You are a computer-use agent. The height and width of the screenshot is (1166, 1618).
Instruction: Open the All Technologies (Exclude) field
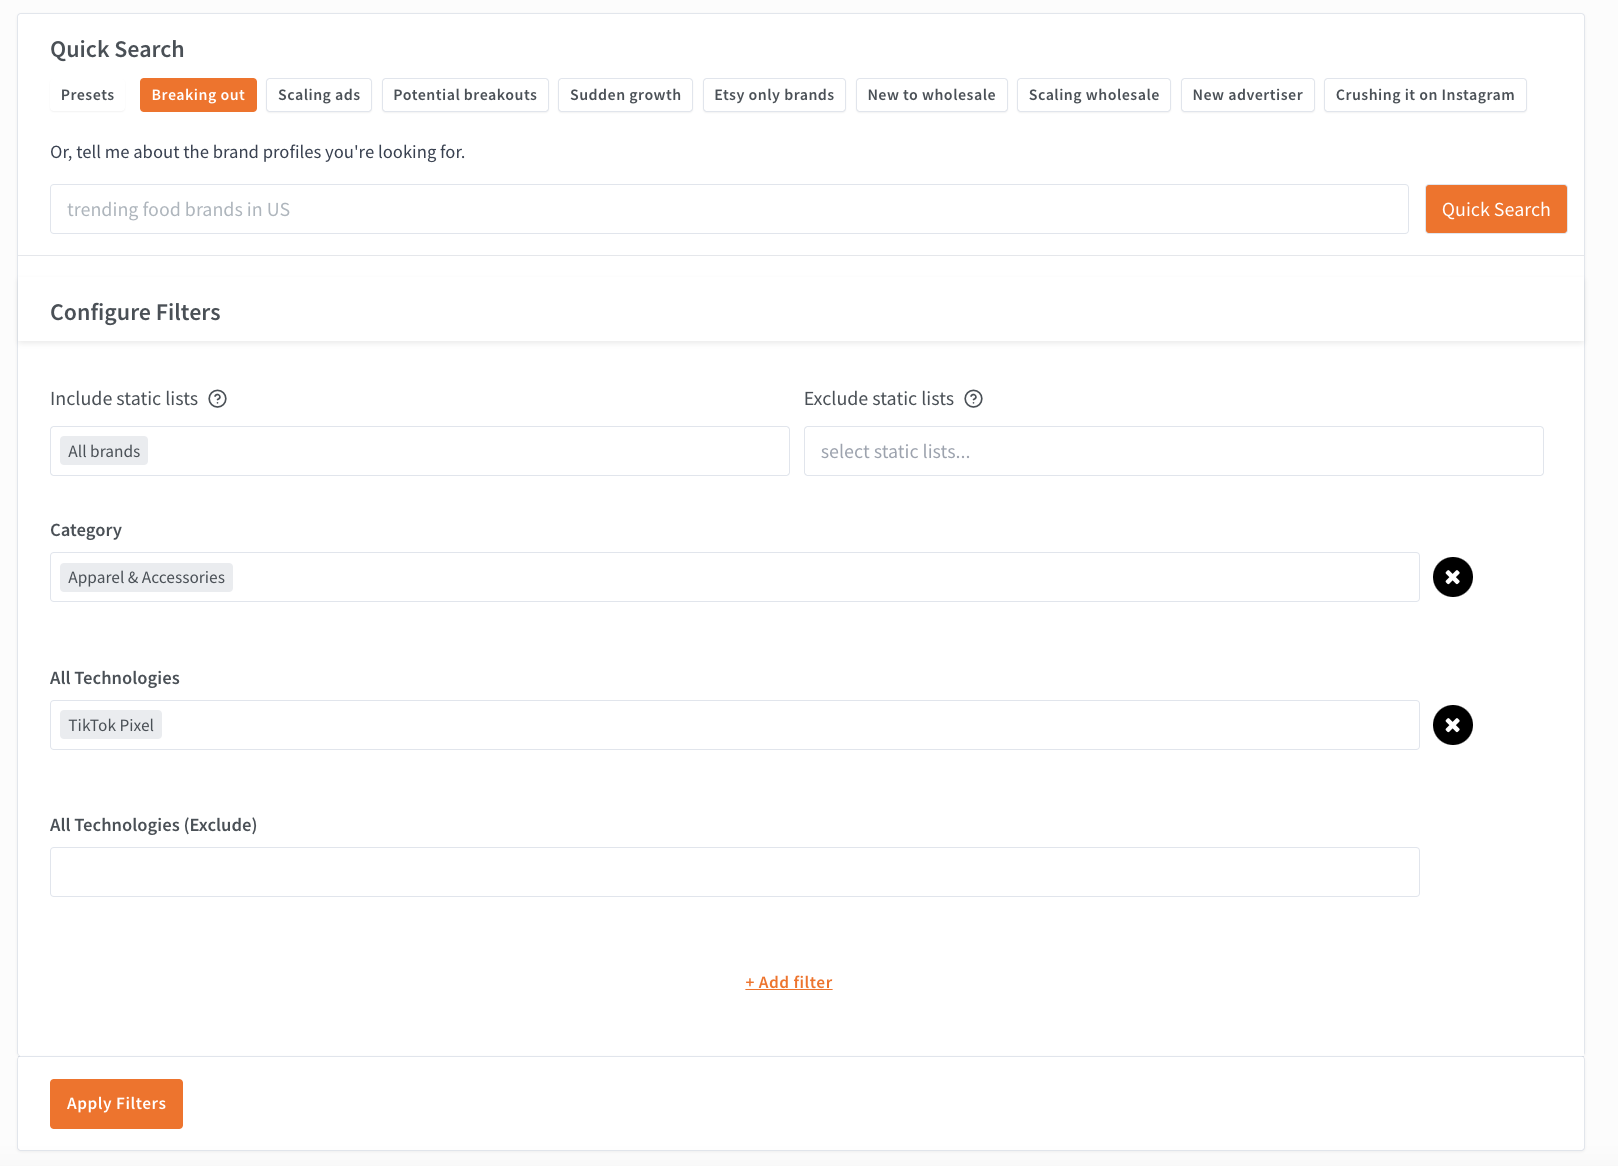(734, 872)
